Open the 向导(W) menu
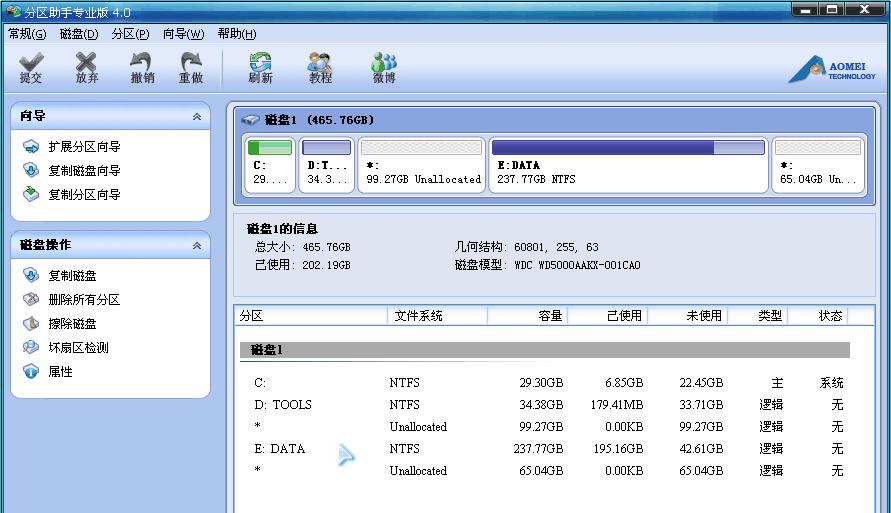891x513 pixels. (x=184, y=34)
